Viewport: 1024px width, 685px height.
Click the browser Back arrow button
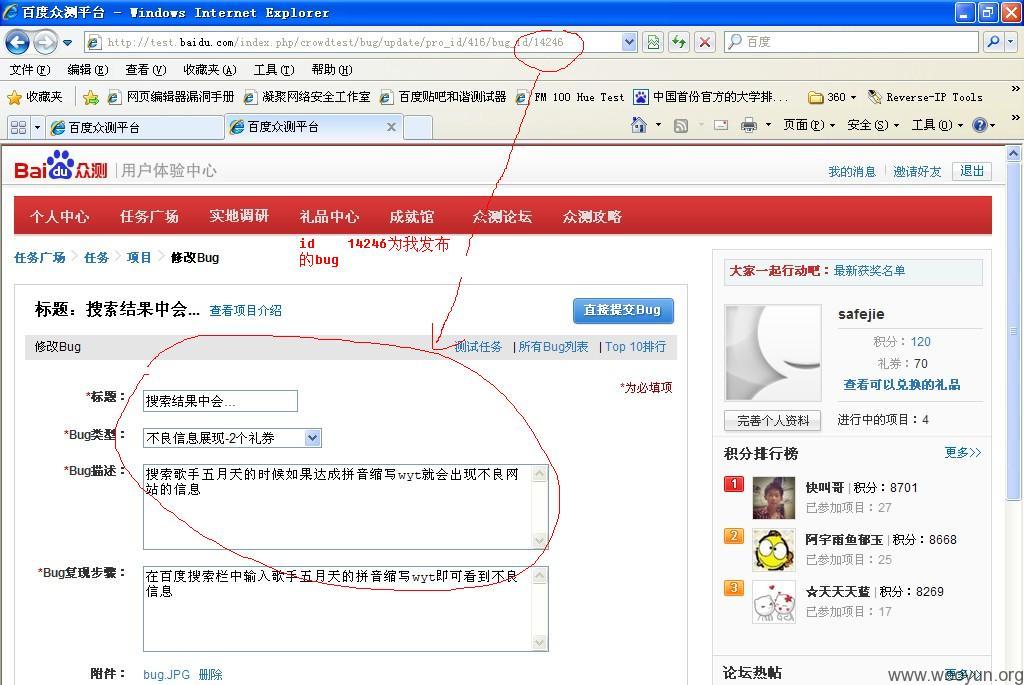coord(17,42)
